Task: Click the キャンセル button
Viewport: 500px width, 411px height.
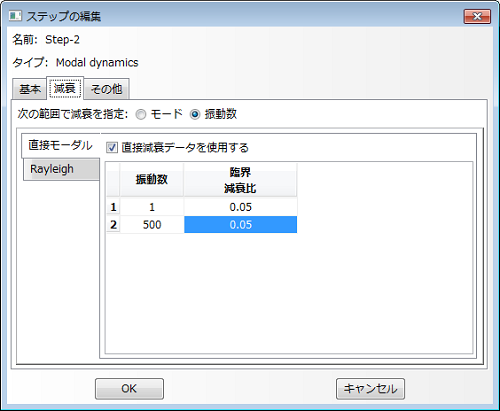Action: tap(370, 389)
